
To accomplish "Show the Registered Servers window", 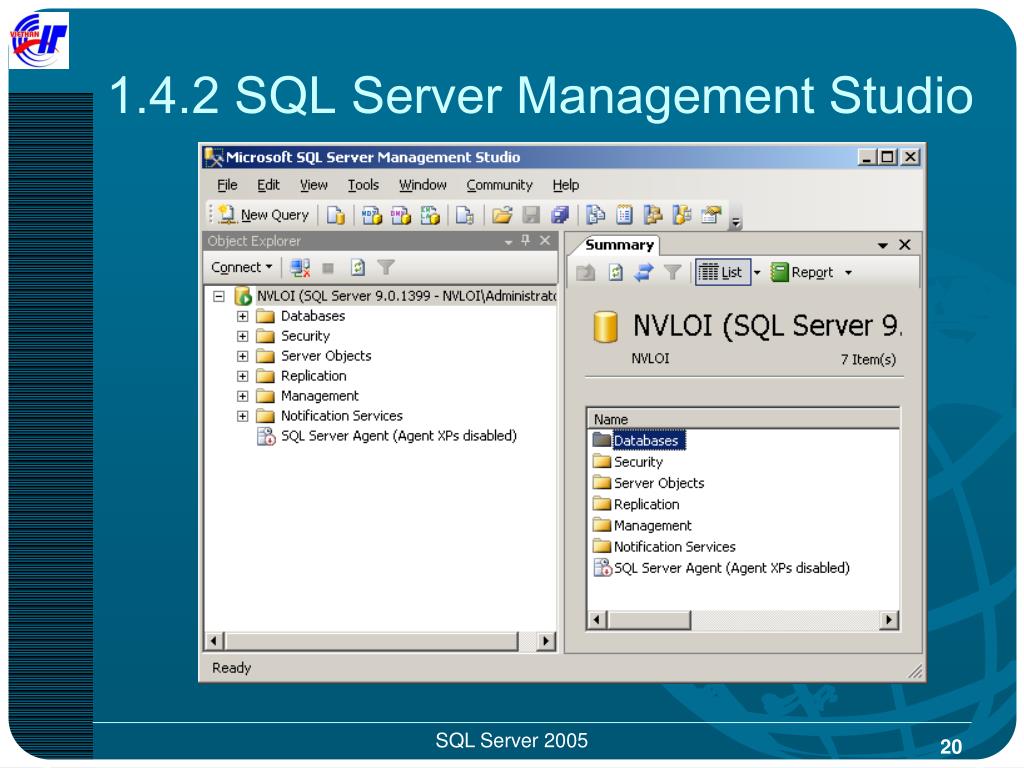I will point(595,215).
